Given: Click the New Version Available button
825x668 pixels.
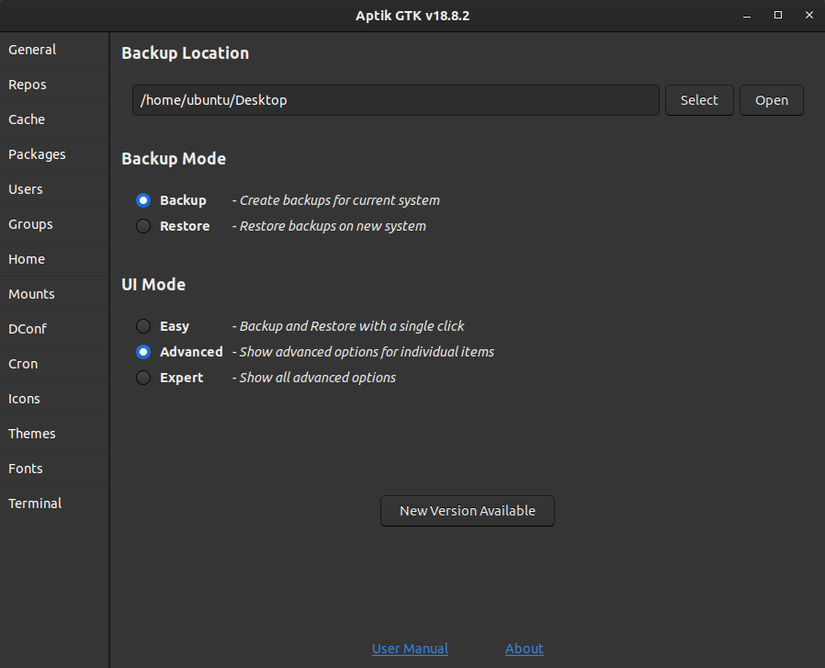Looking at the screenshot, I should pos(467,510).
